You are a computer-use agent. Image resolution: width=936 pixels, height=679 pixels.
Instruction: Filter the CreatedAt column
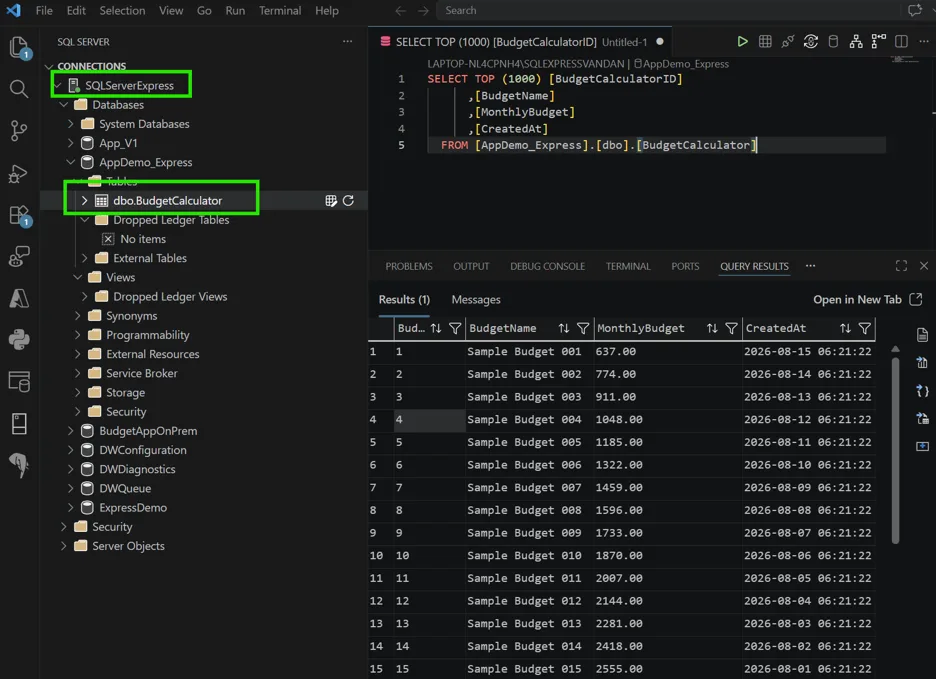coord(864,328)
